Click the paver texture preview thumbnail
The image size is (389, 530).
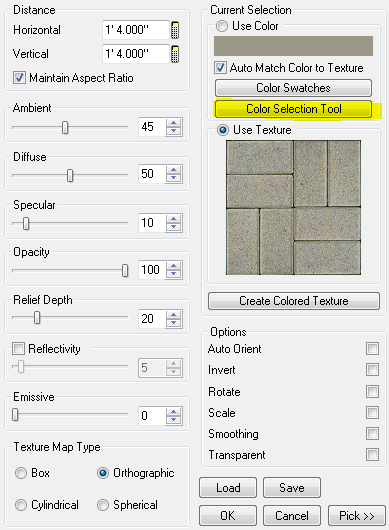[293, 208]
